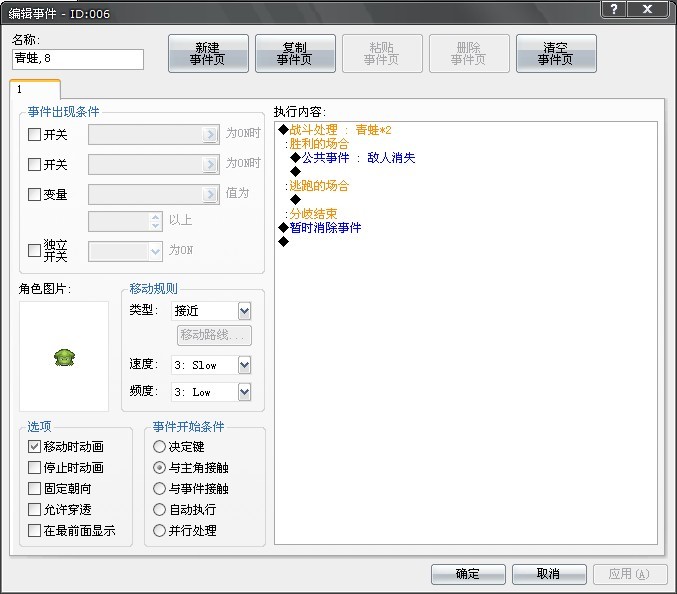Select 公共事件：敌人消失 command line
677x594 pixels.
pyautogui.click(x=353, y=158)
